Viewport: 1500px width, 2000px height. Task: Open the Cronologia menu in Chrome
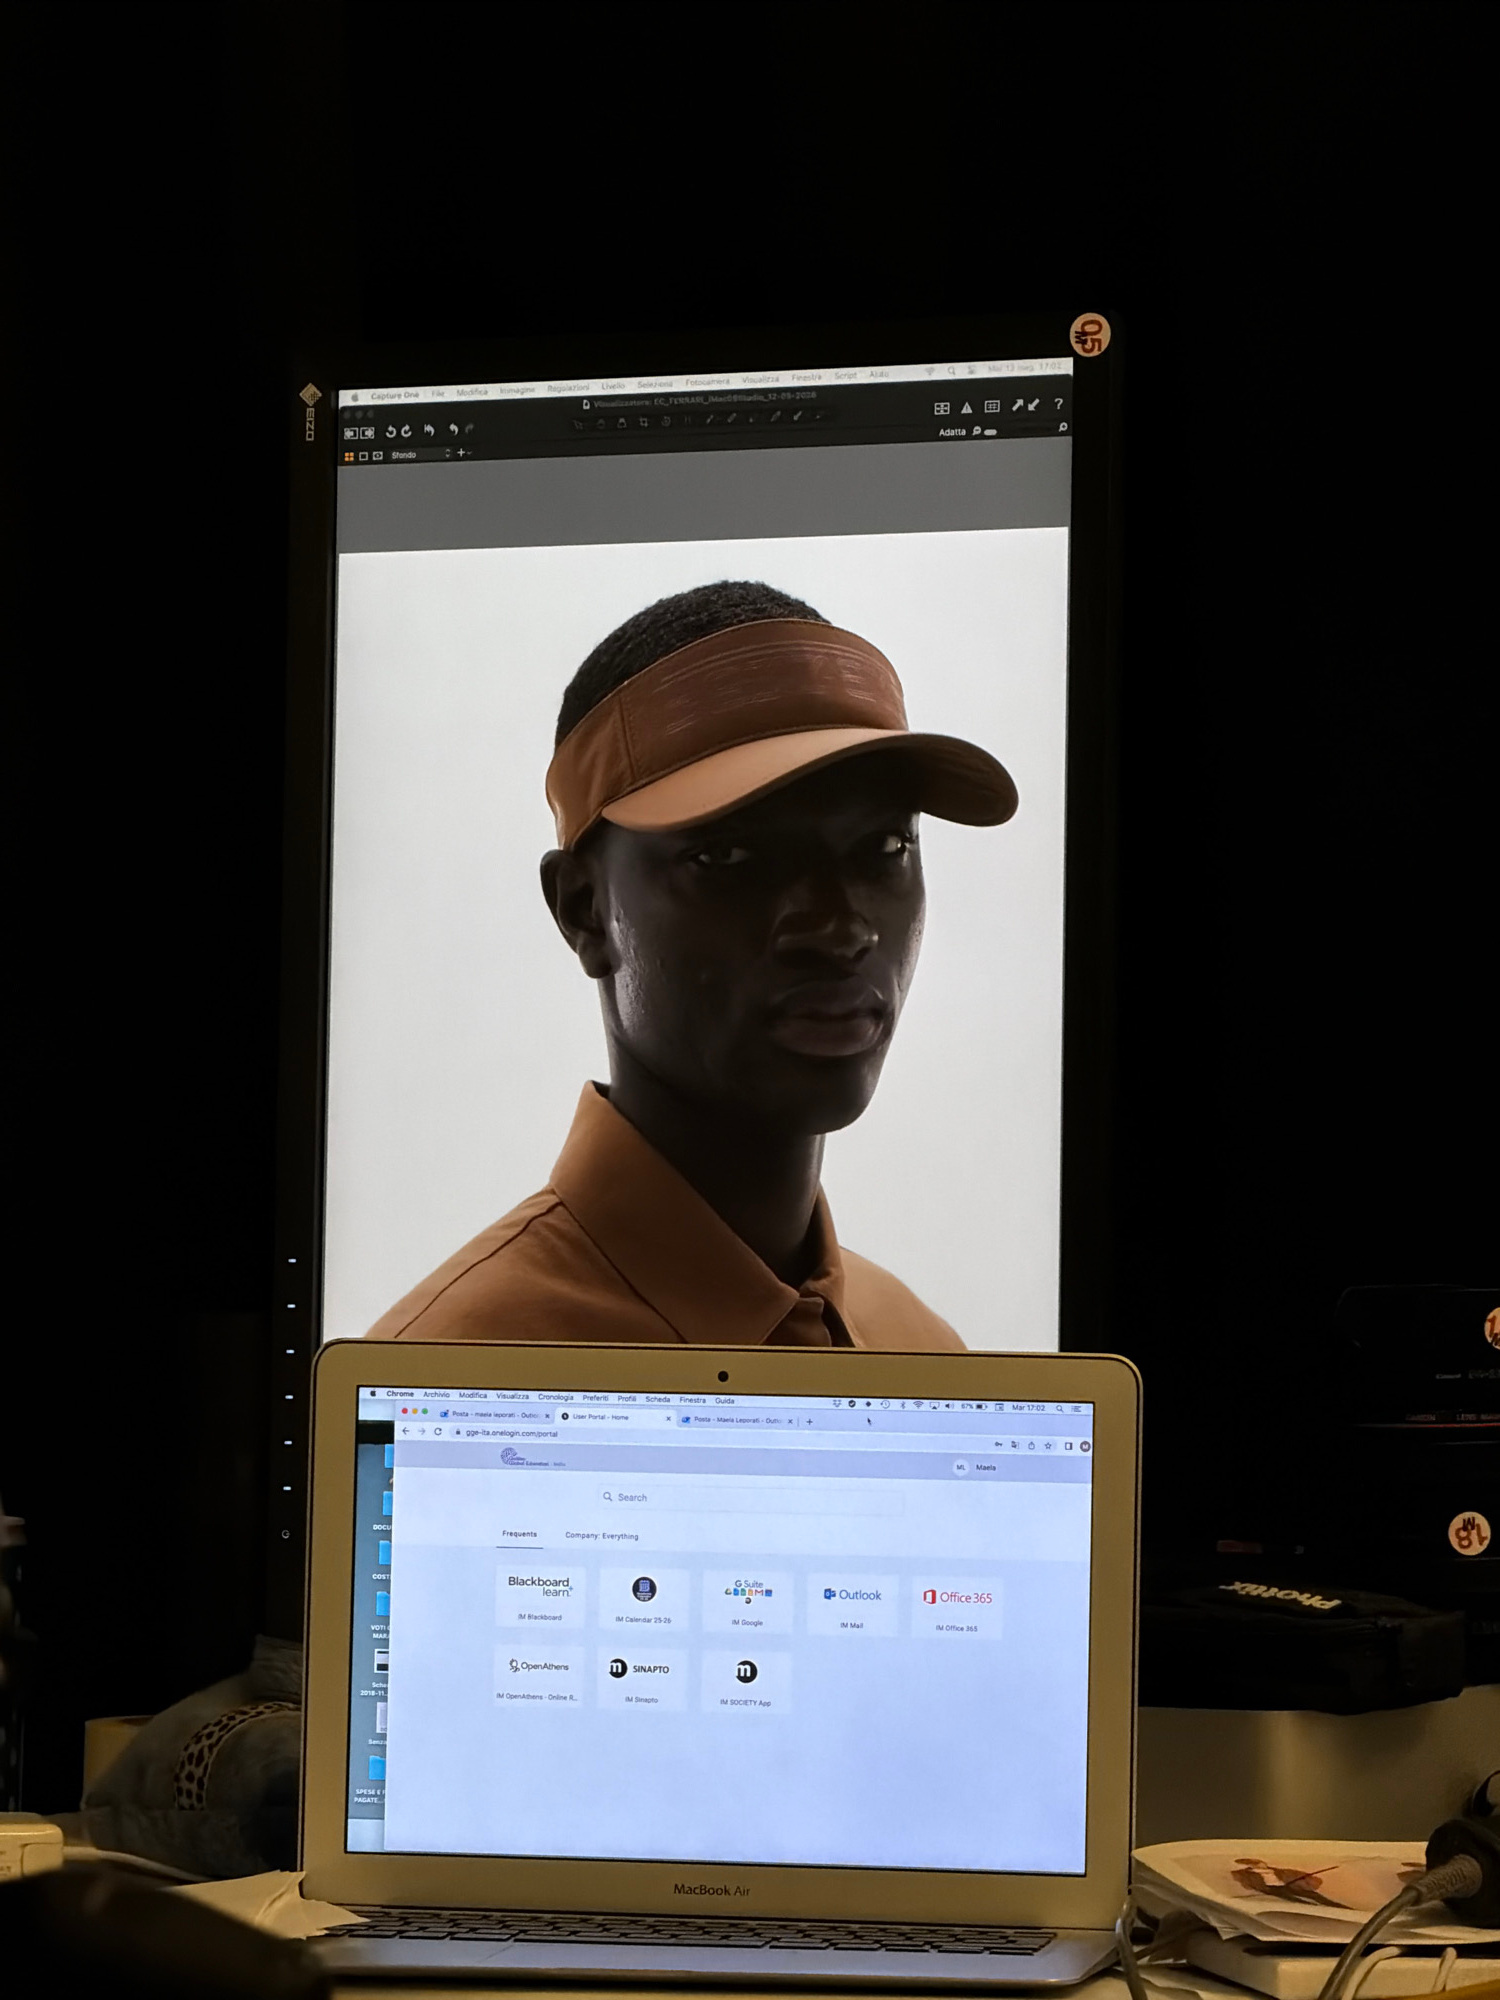click(556, 1397)
